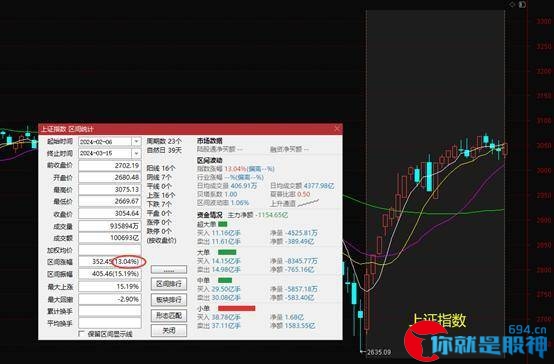Click the 2635.09 low price marker

coord(379,352)
